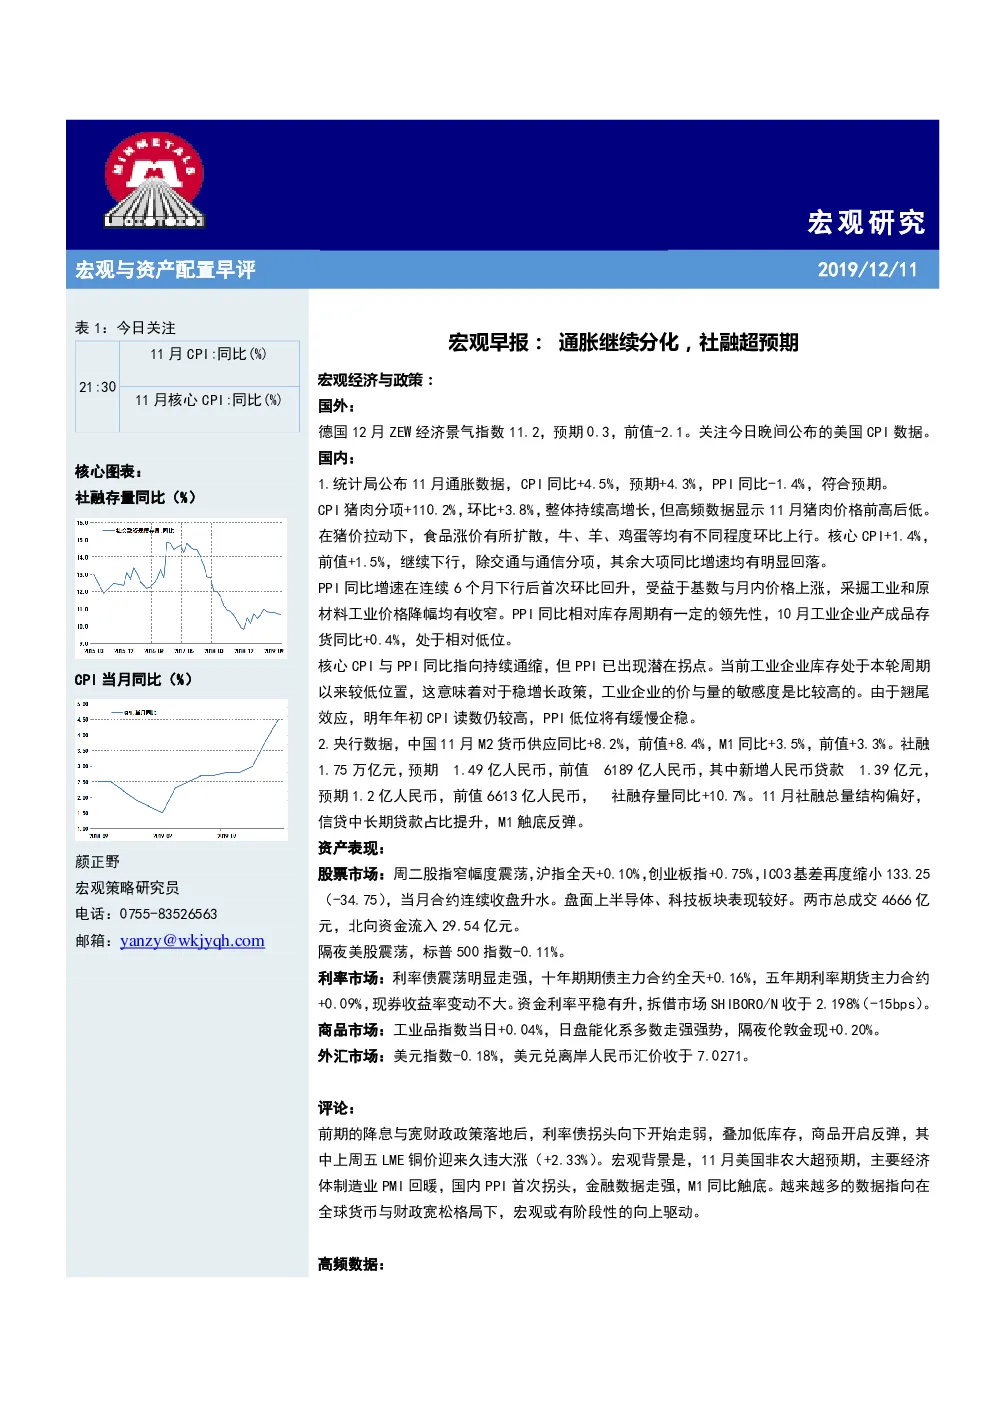992x1403 pixels.
Task: Open the email link yanzy@wkjyqh.com
Action: (192, 940)
